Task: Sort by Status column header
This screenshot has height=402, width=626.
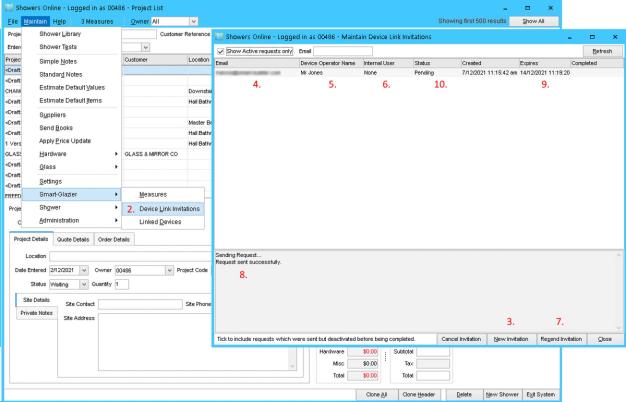Action: pos(437,63)
